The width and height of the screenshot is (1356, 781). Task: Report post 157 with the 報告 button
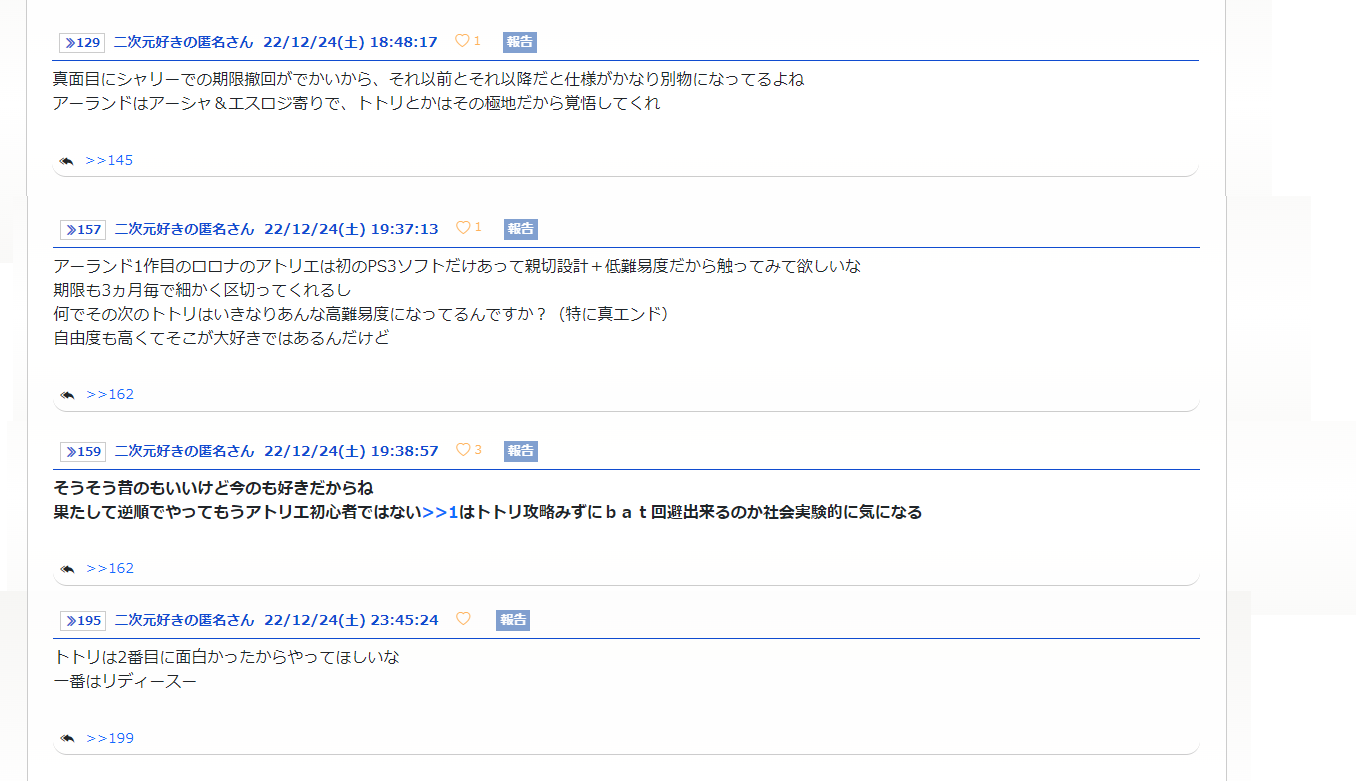[x=521, y=229]
